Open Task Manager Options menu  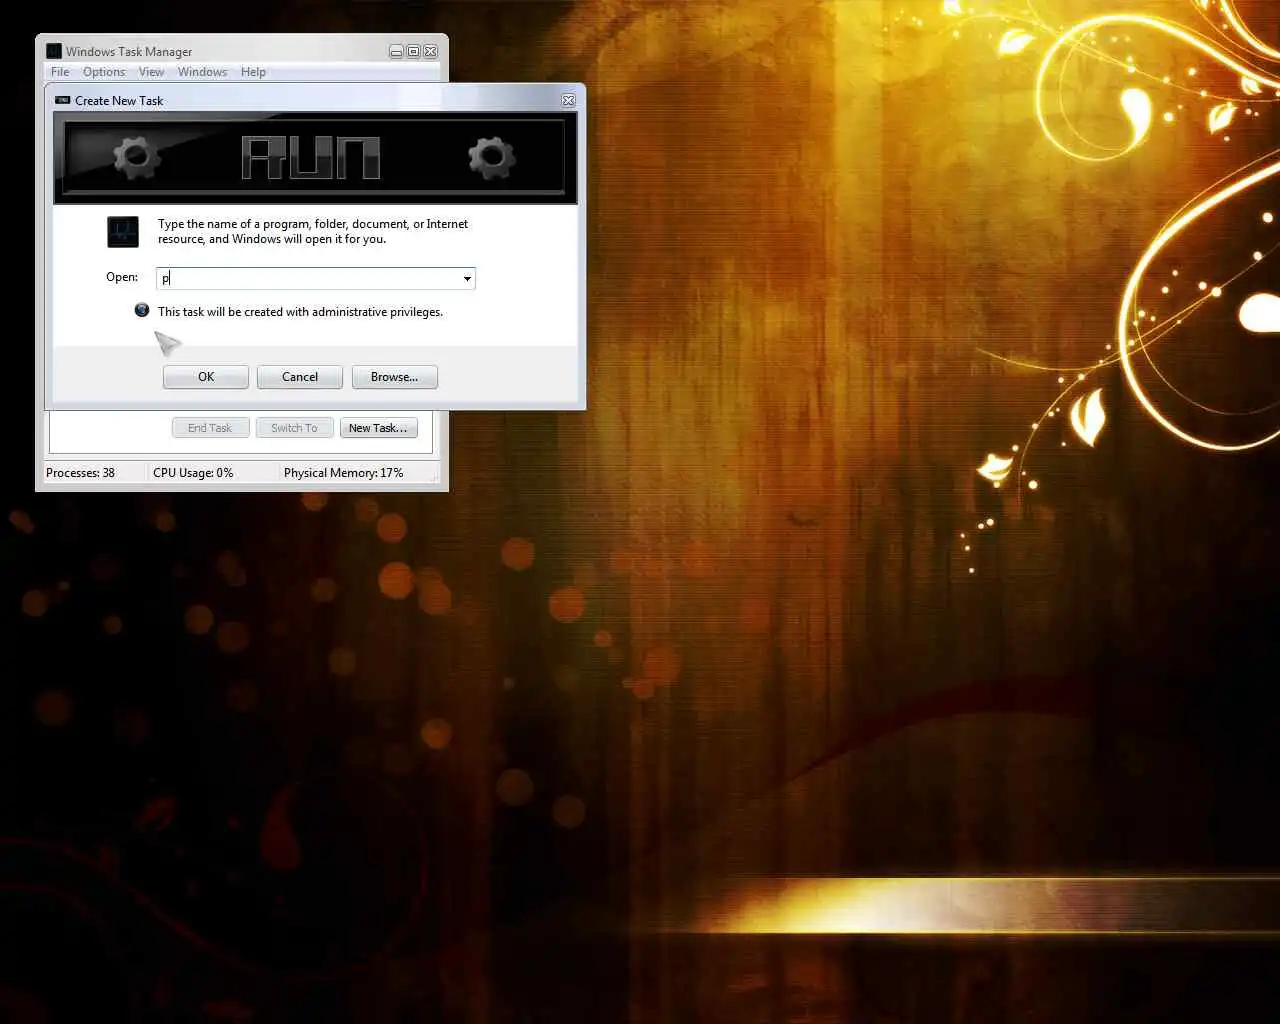pos(104,72)
